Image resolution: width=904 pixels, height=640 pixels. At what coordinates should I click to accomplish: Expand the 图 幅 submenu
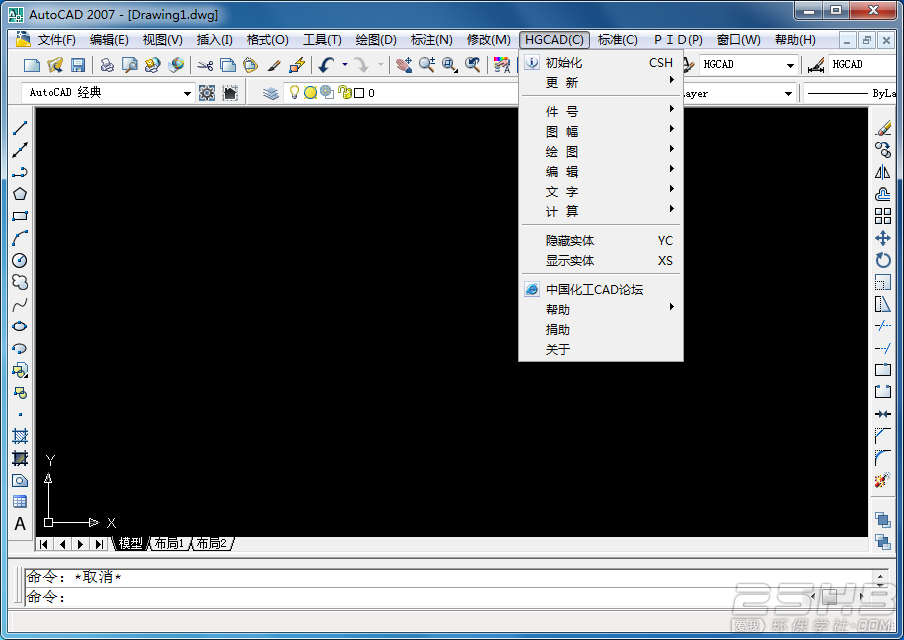point(601,131)
